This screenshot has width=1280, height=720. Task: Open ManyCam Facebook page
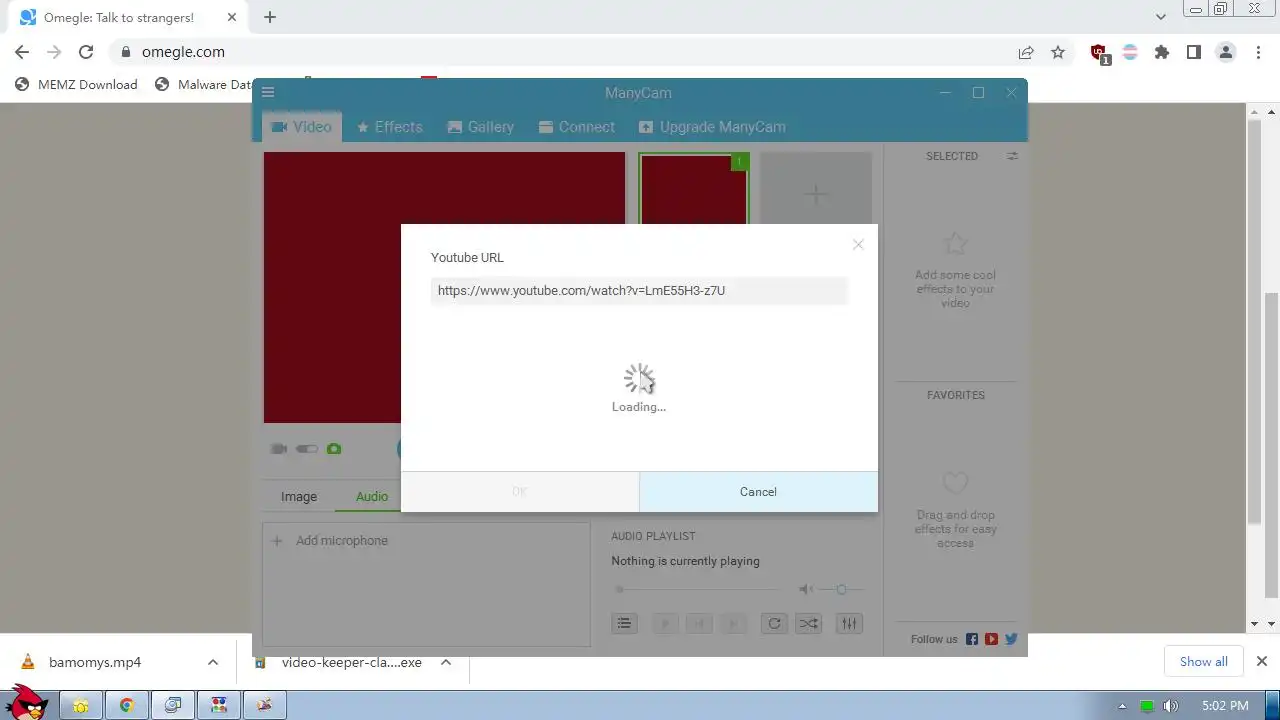click(972, 639)
